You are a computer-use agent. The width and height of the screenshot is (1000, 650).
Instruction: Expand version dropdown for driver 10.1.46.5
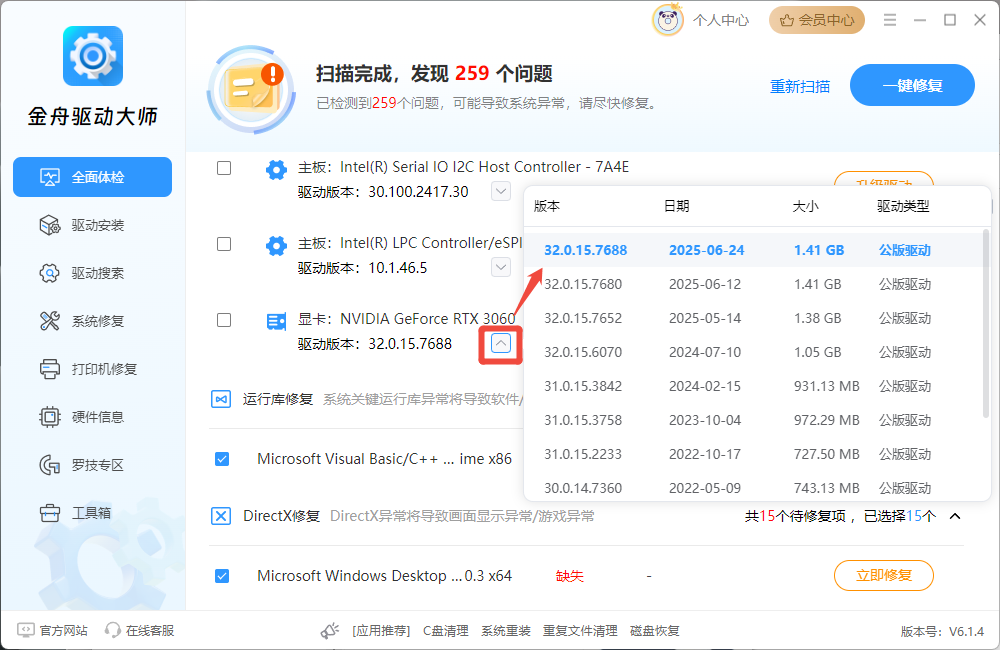tap(501, 267)
